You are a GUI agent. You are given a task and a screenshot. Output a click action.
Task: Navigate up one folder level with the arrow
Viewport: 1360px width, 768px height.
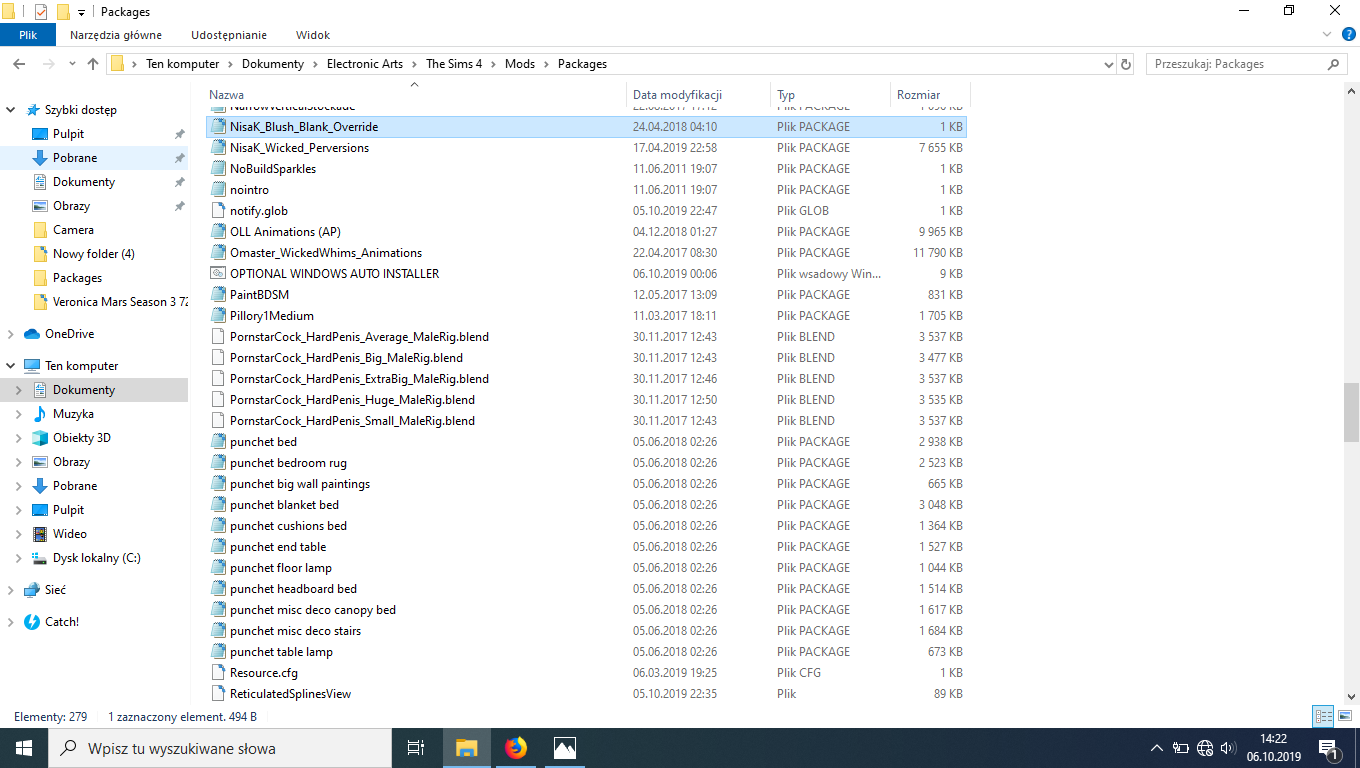93,63
